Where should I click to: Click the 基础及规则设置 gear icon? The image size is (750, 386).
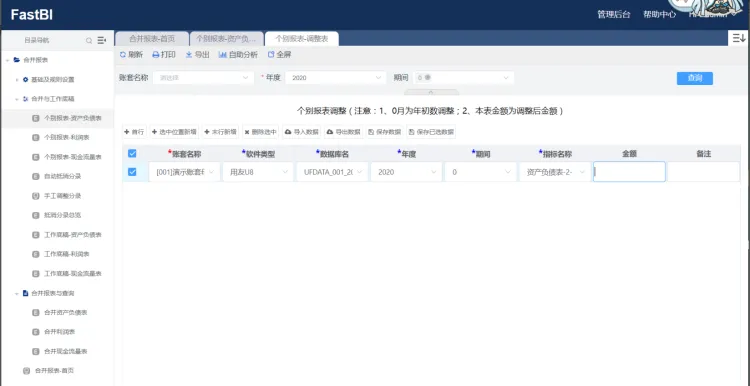(26, 79)
